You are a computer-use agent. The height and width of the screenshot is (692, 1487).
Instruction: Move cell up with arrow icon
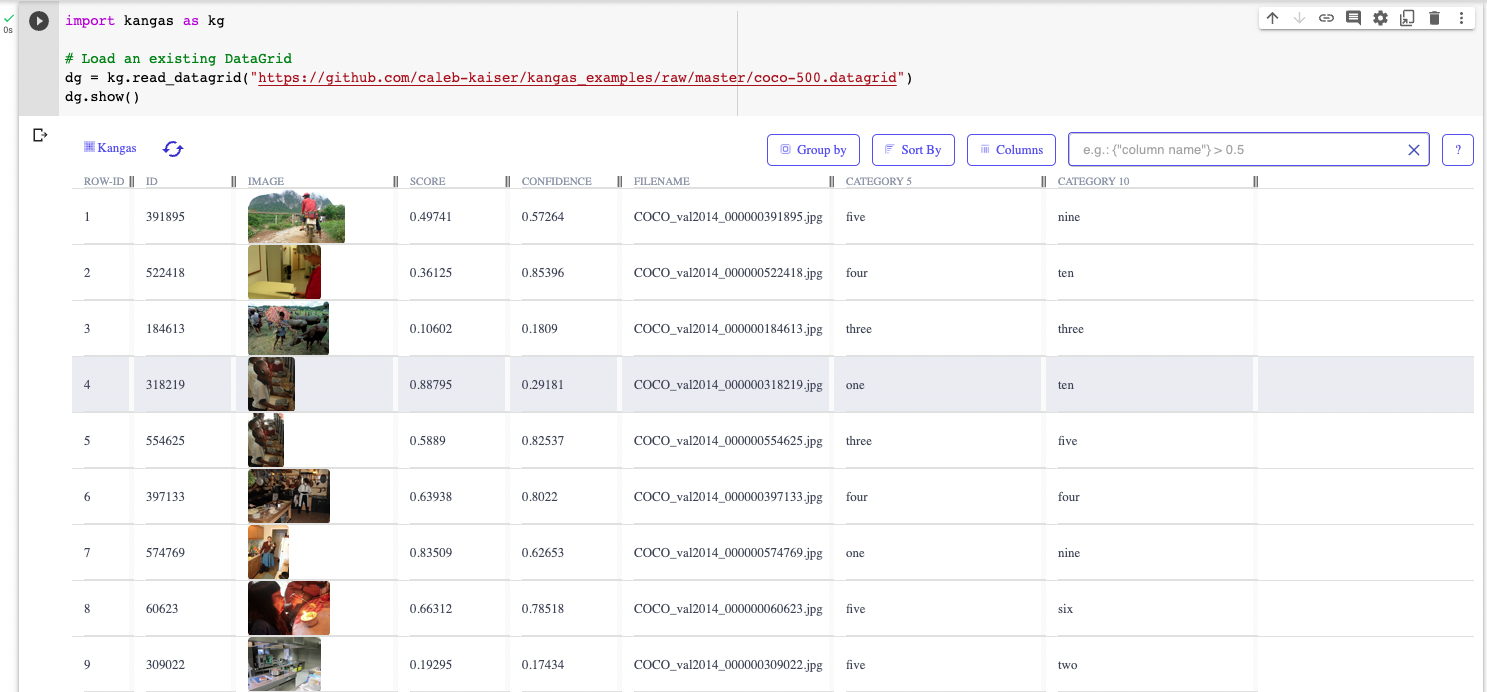(x=1272, y=17)
